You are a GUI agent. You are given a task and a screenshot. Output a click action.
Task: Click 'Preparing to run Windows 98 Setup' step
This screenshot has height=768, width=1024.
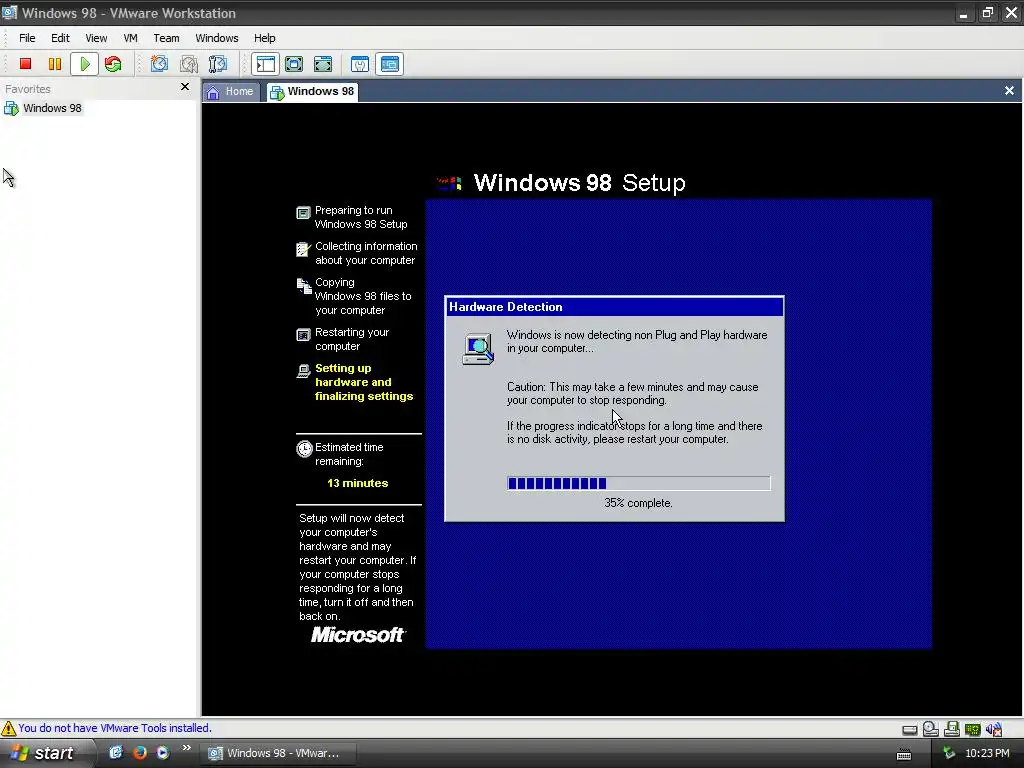[360, 217]
